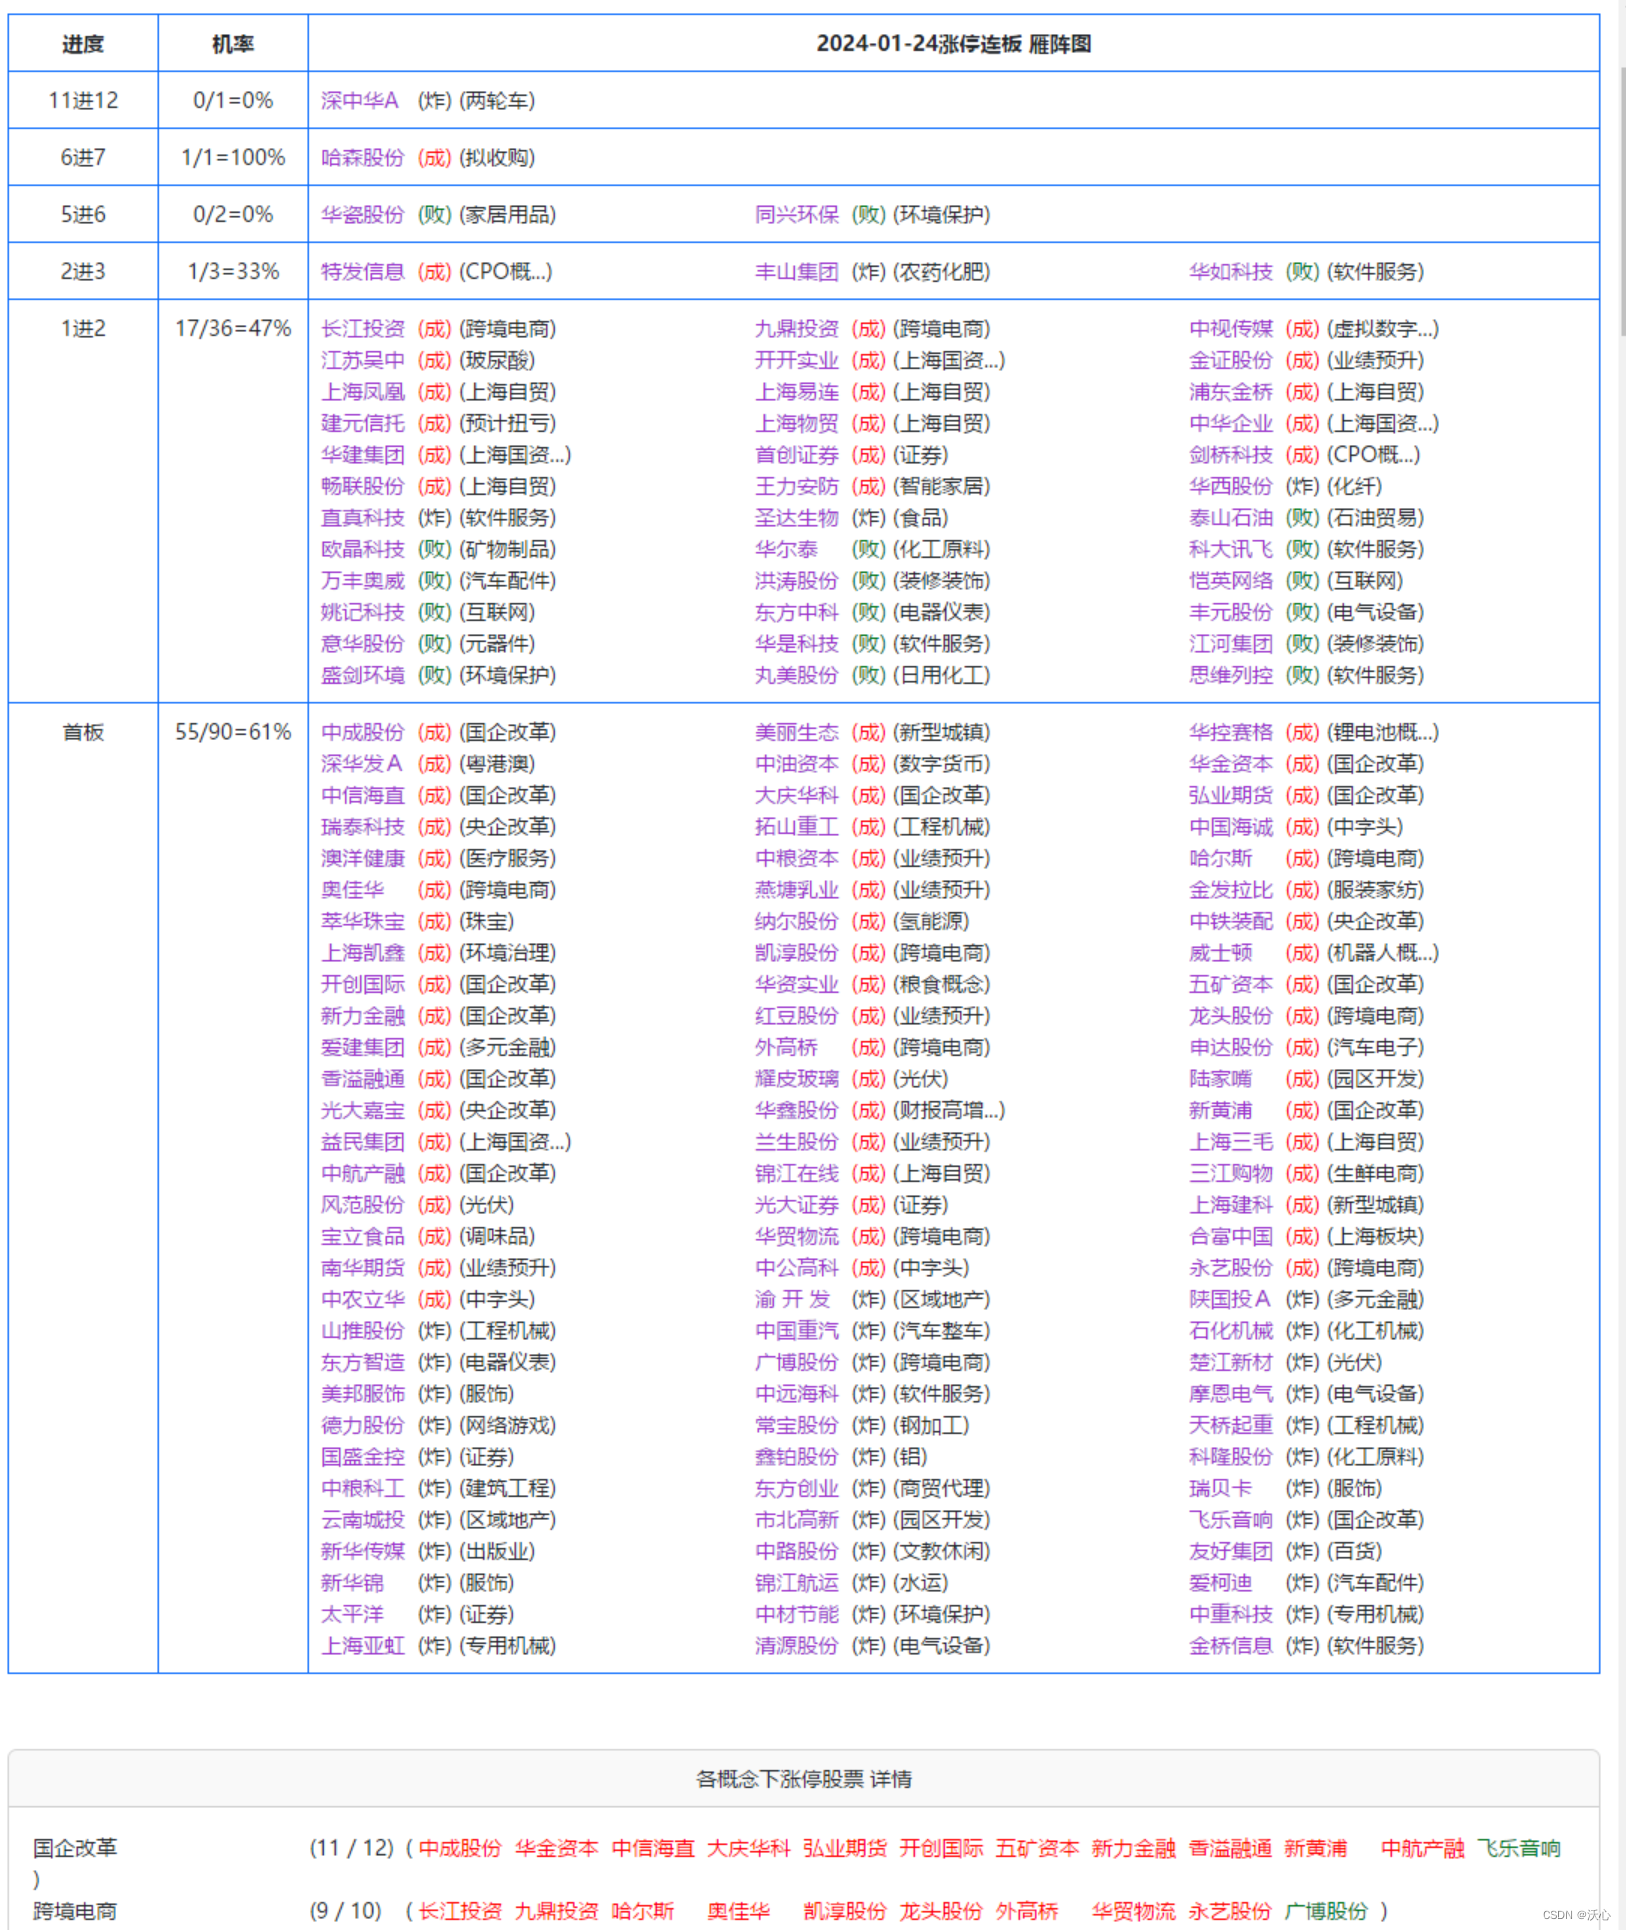Viewport: 1626px width, 1930px height.
Task: Click the 开开实业 stock link
Action: pyautogui.click(x=796, y=360)
